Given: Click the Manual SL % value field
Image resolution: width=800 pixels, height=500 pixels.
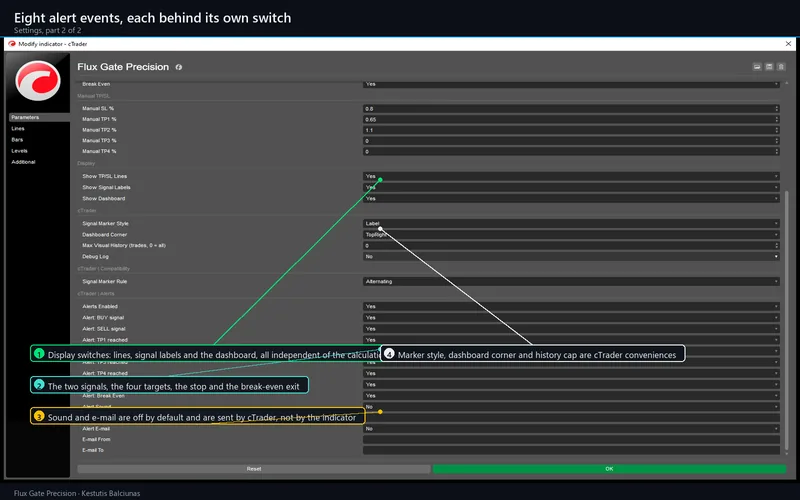Looking at the screenshot, I should (567, 109).
